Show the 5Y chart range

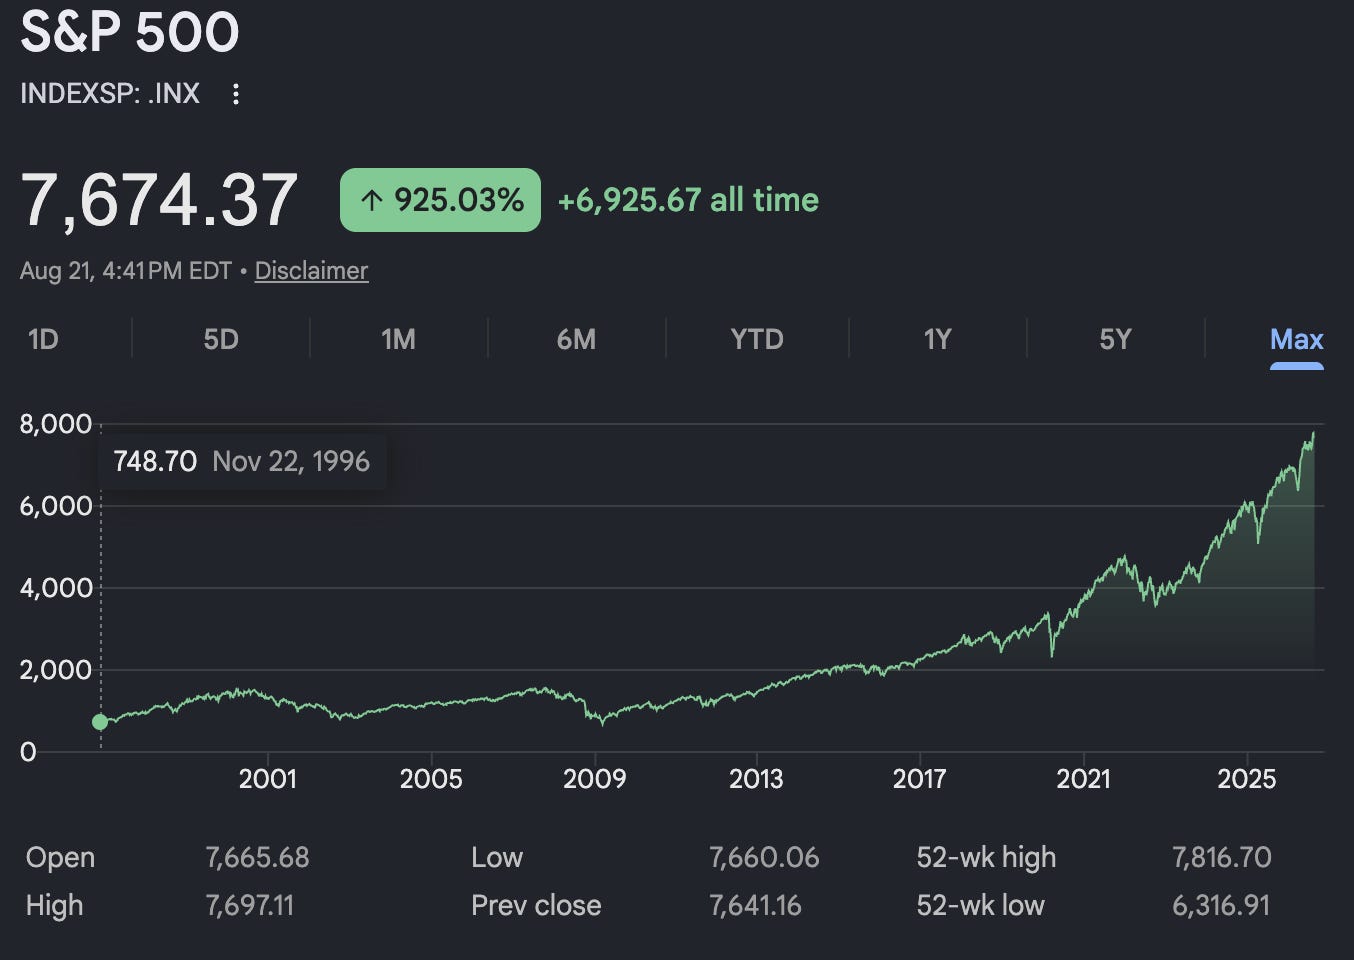tap(1115, 340)
